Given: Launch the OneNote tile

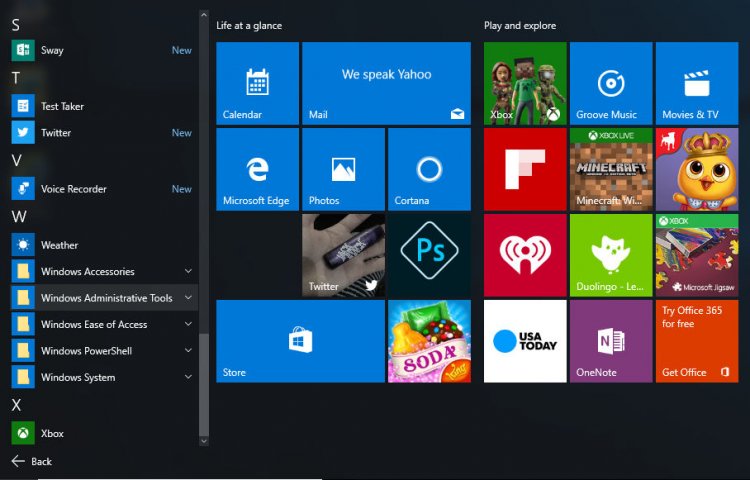Looking at the screenshot, I should coord(611,341).
